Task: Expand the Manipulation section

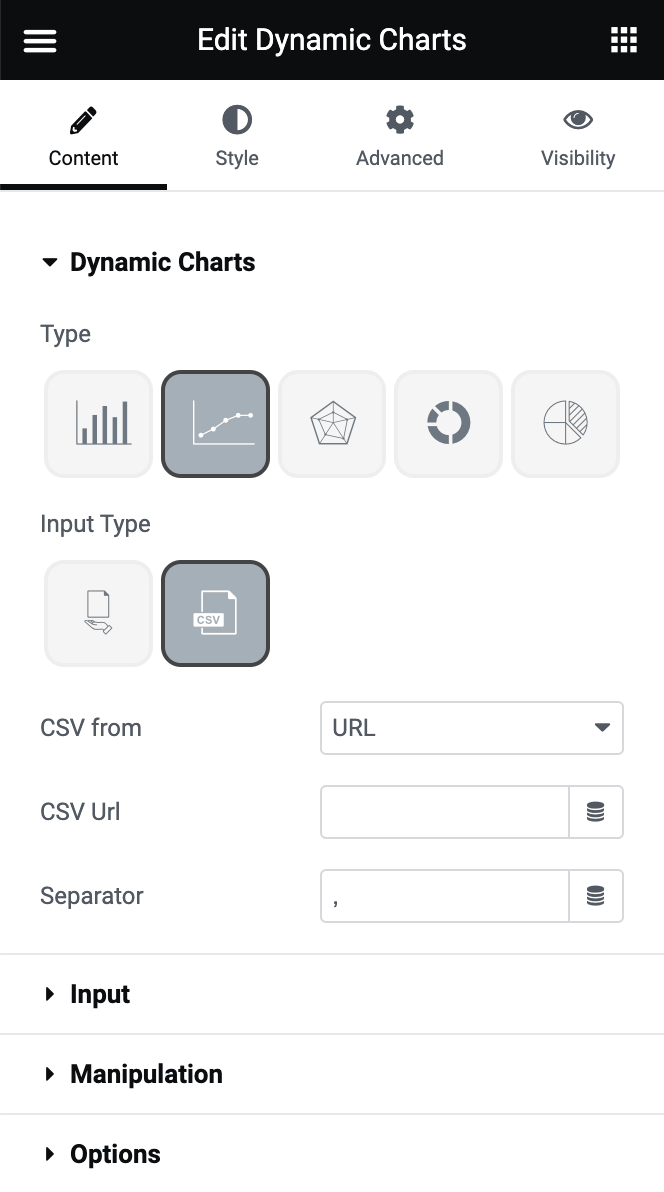Action: tap(146, 1074)
